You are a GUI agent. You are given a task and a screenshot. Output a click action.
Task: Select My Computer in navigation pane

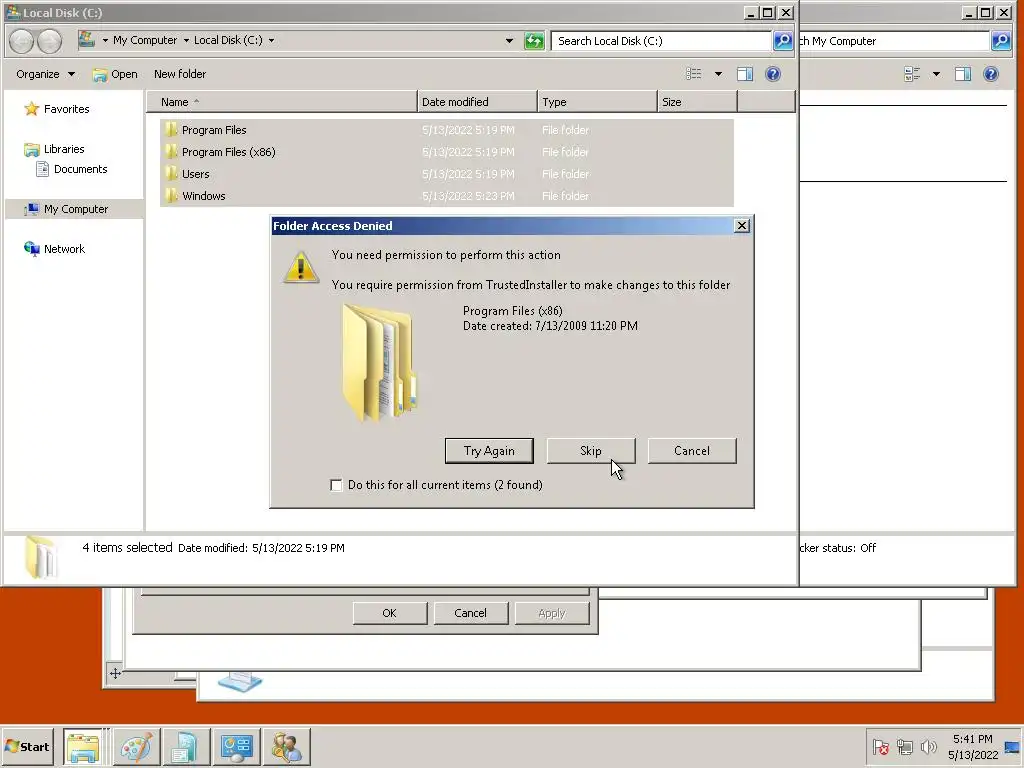tap(75, 209)
